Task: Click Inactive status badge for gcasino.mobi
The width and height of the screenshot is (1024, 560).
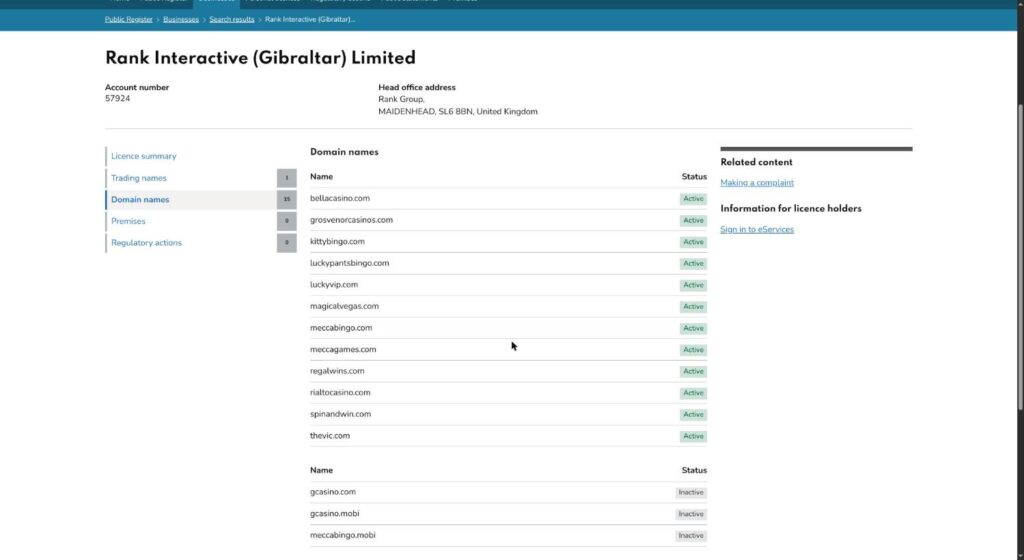Action: point(691,514)
